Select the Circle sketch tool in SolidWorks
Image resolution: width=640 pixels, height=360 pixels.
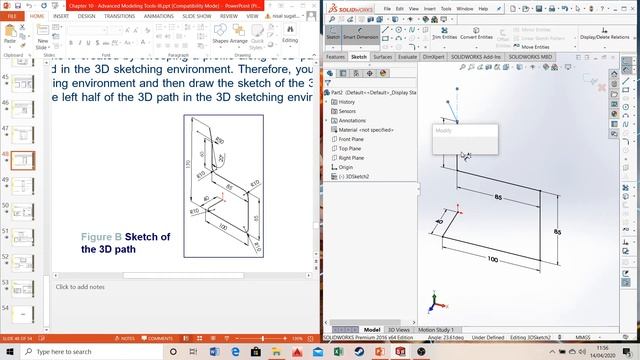pyautogui.click(x=398, y=30)
